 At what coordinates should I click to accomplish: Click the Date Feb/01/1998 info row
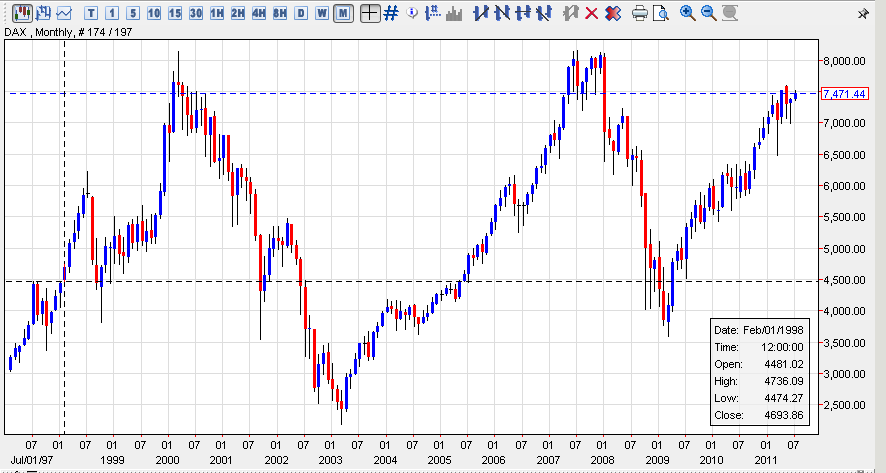(758, 330)
